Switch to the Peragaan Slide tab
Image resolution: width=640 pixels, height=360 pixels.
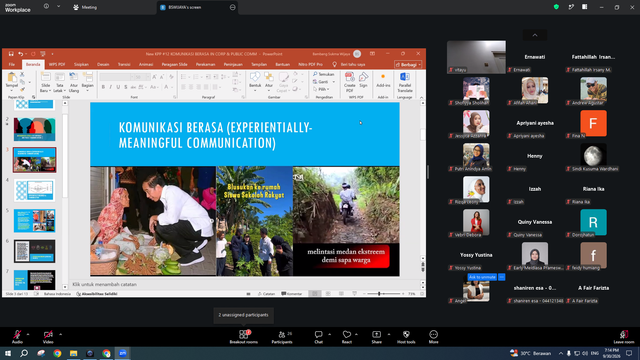point(174,64)
